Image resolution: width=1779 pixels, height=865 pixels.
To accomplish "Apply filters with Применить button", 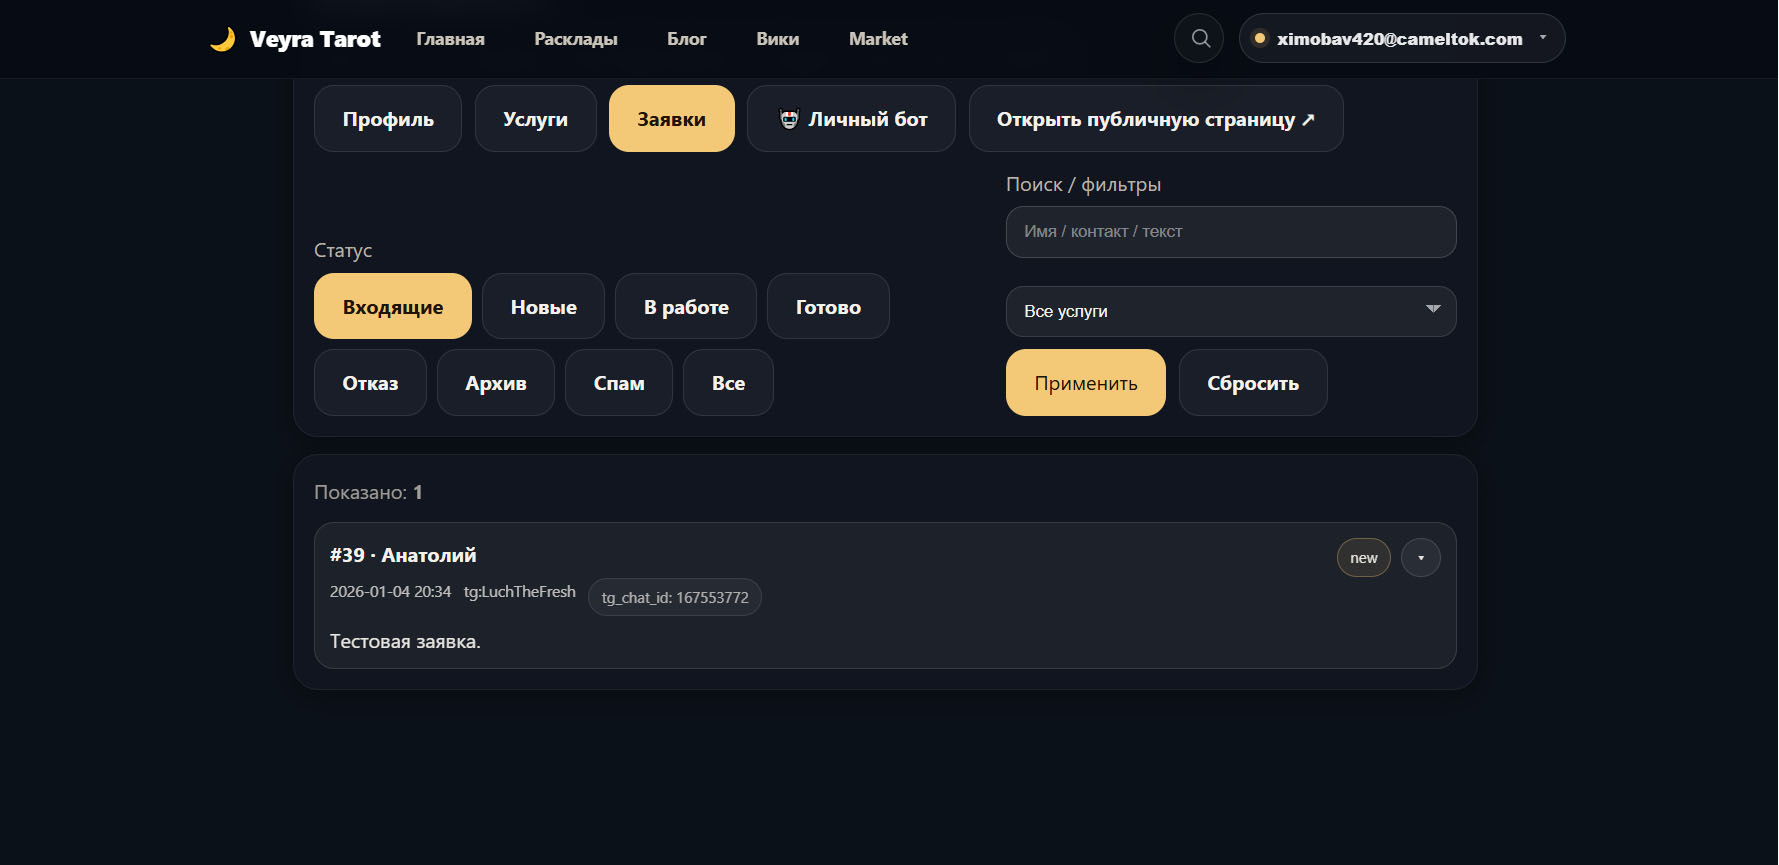I will (1086, 383).
